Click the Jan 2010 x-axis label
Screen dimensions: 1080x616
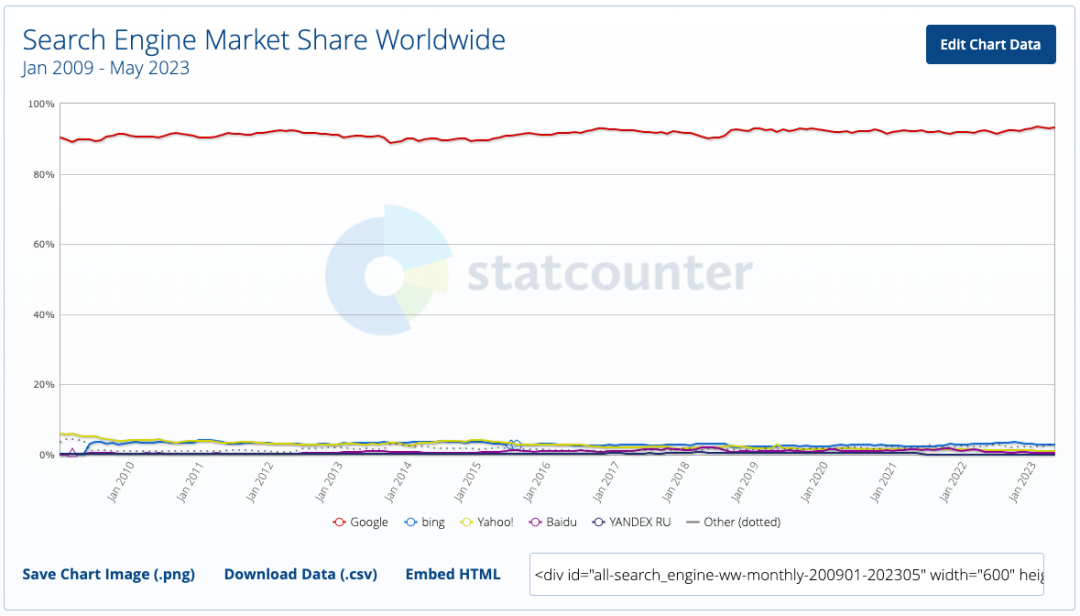(121, 482)
